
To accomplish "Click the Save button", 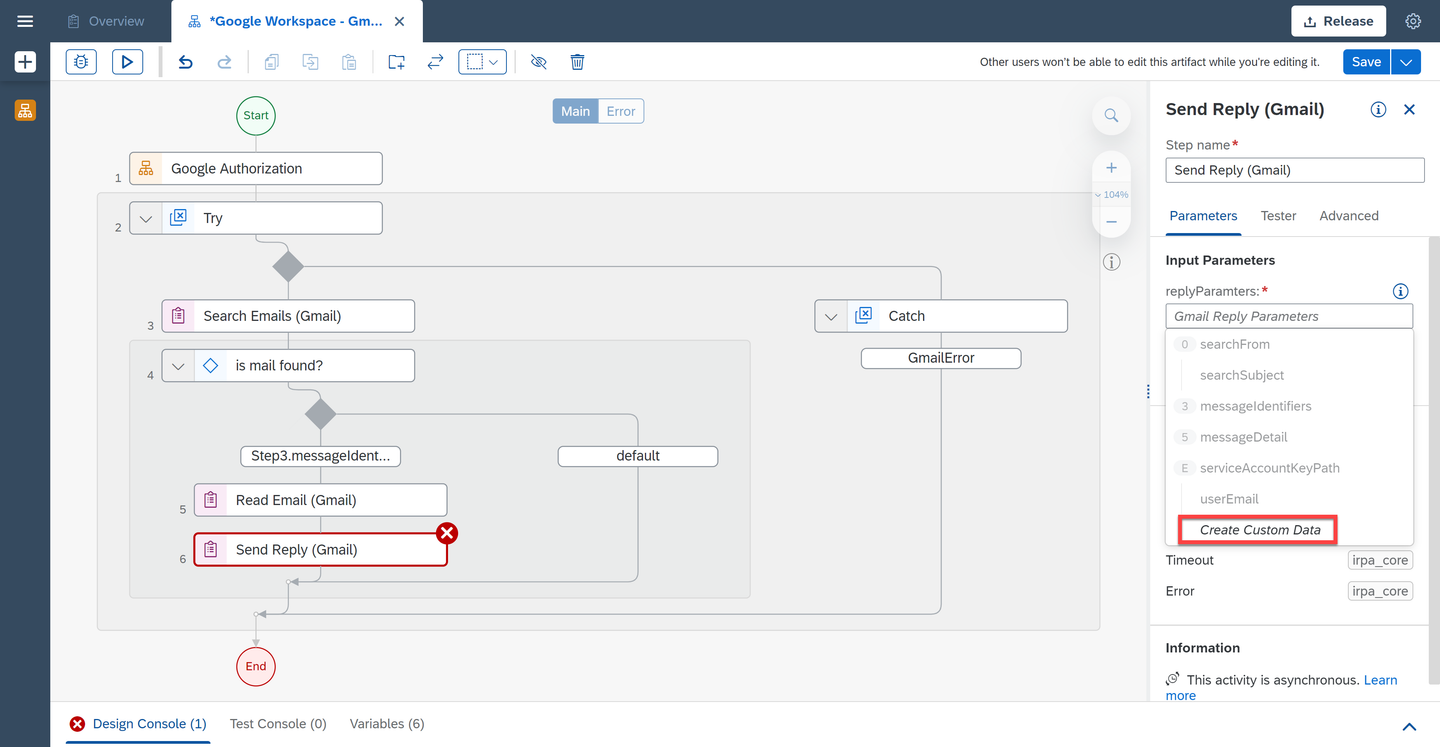I will point(1366,62).
